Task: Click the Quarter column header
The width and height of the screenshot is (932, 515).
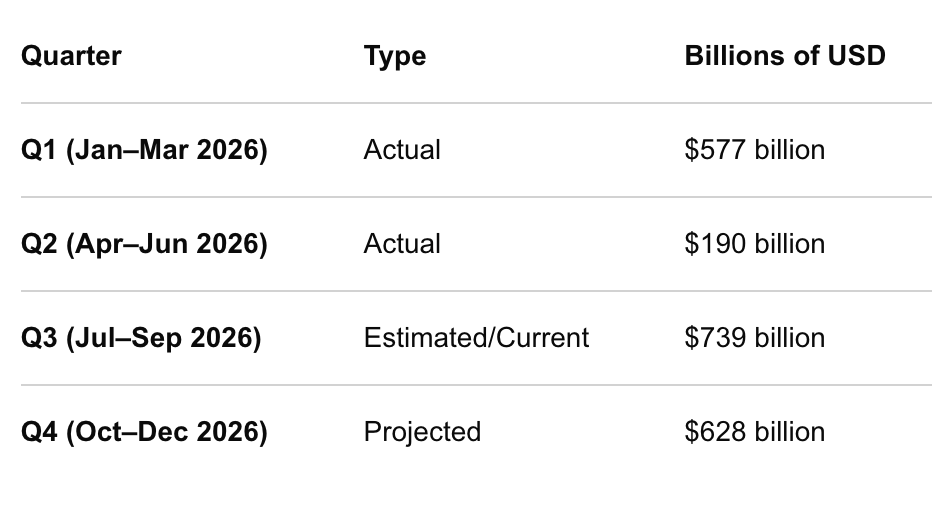Action: pyautogui.click(x=71, y=56)
